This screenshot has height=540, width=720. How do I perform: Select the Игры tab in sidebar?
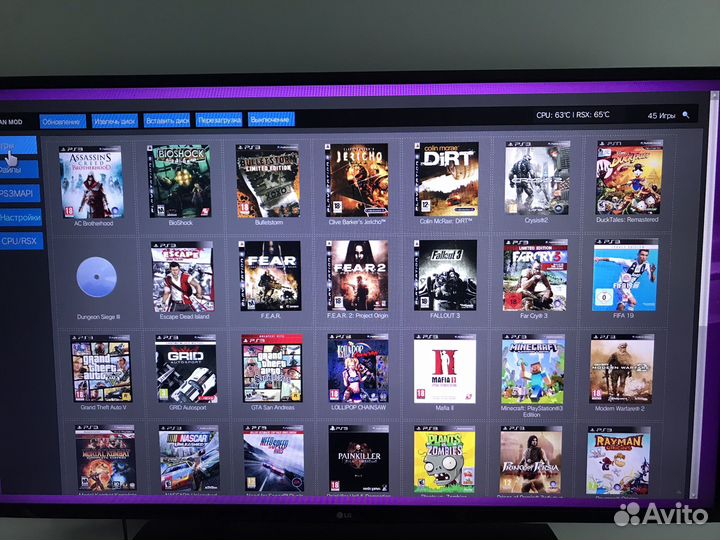pos(17,146)
